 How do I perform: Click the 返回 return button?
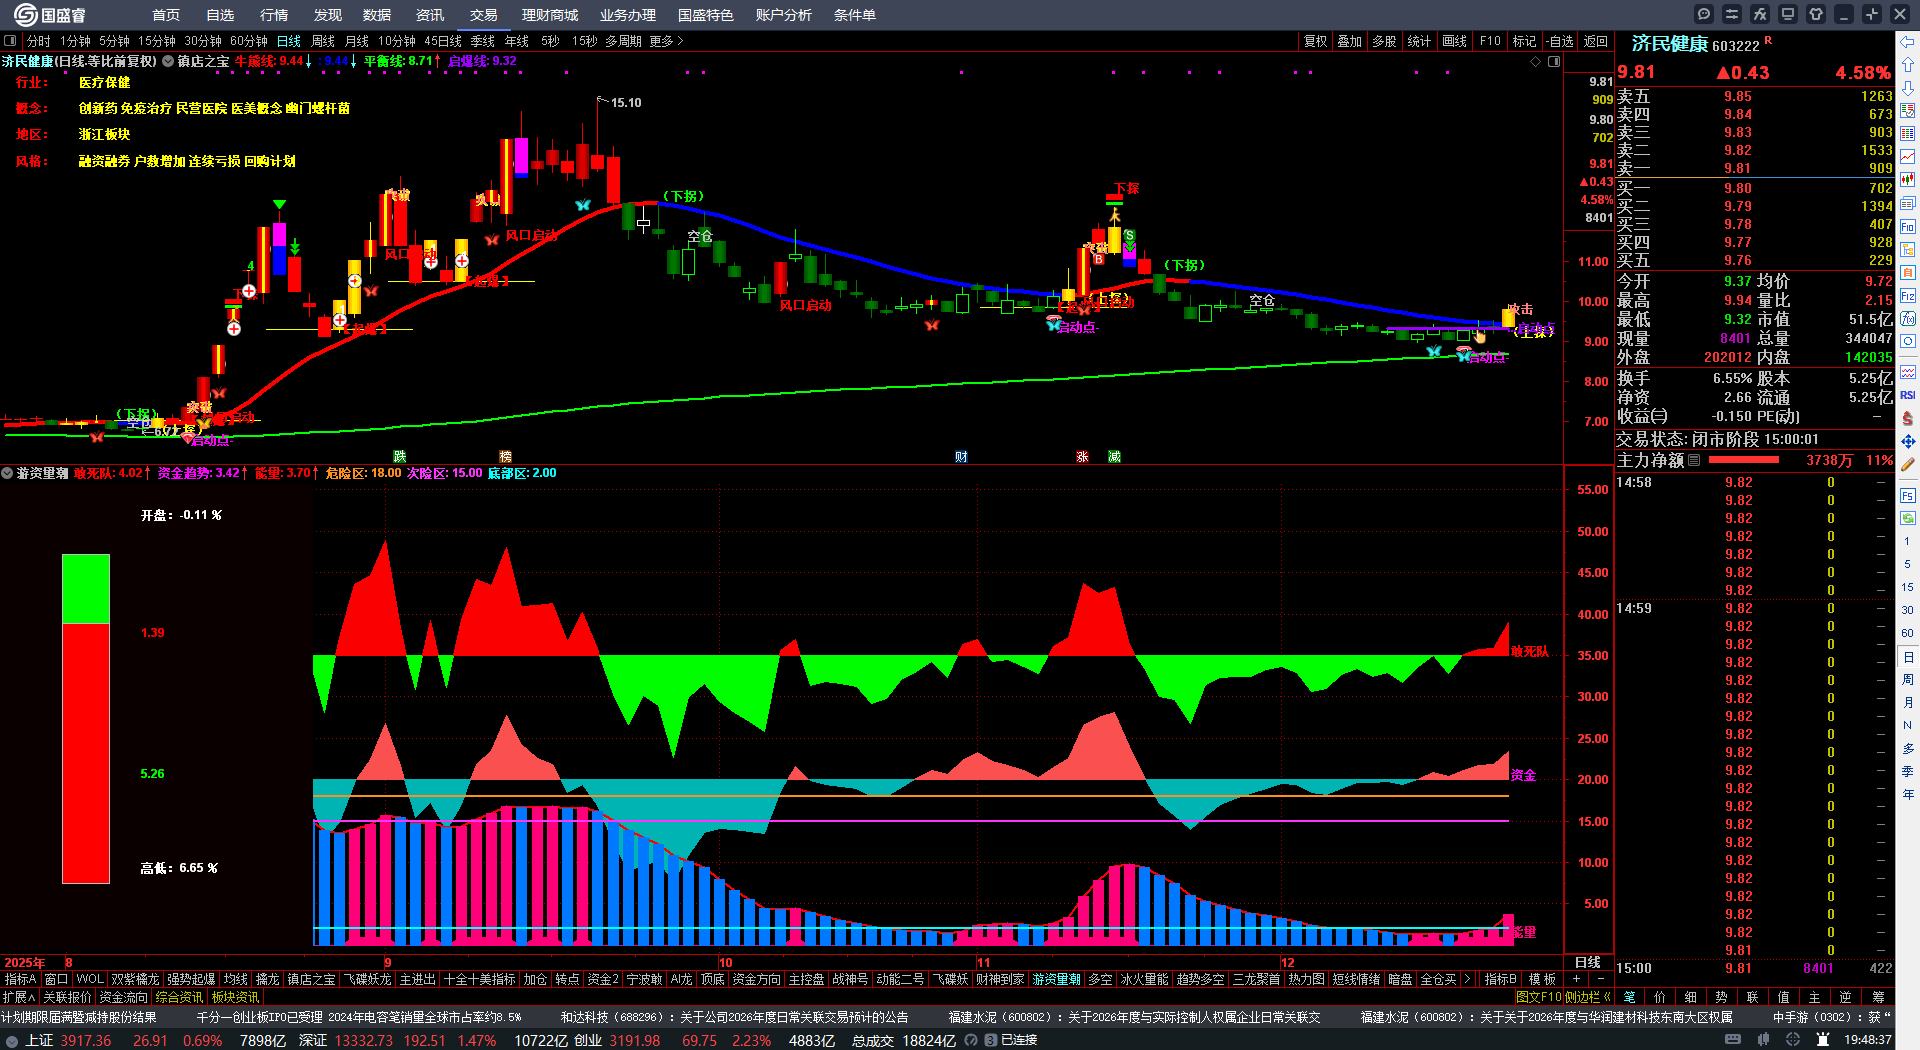coord(1596,41)
